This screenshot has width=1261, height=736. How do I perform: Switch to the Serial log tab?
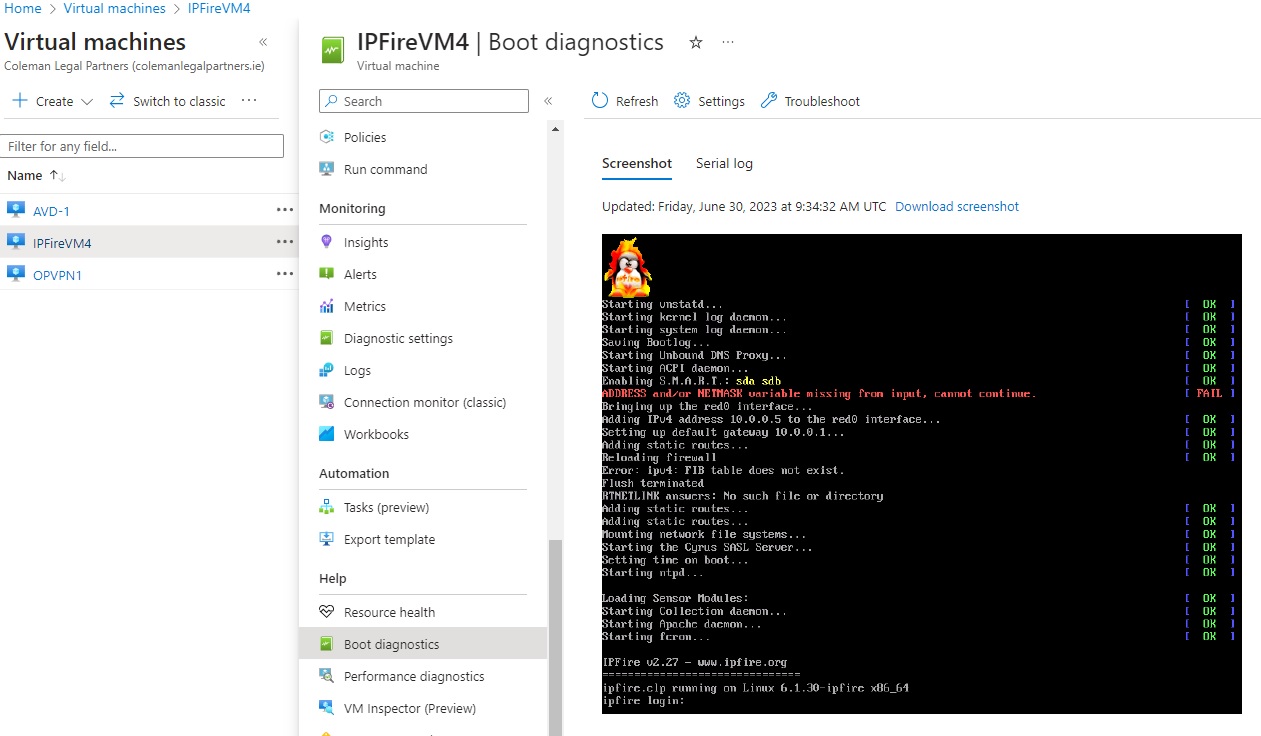724,163
